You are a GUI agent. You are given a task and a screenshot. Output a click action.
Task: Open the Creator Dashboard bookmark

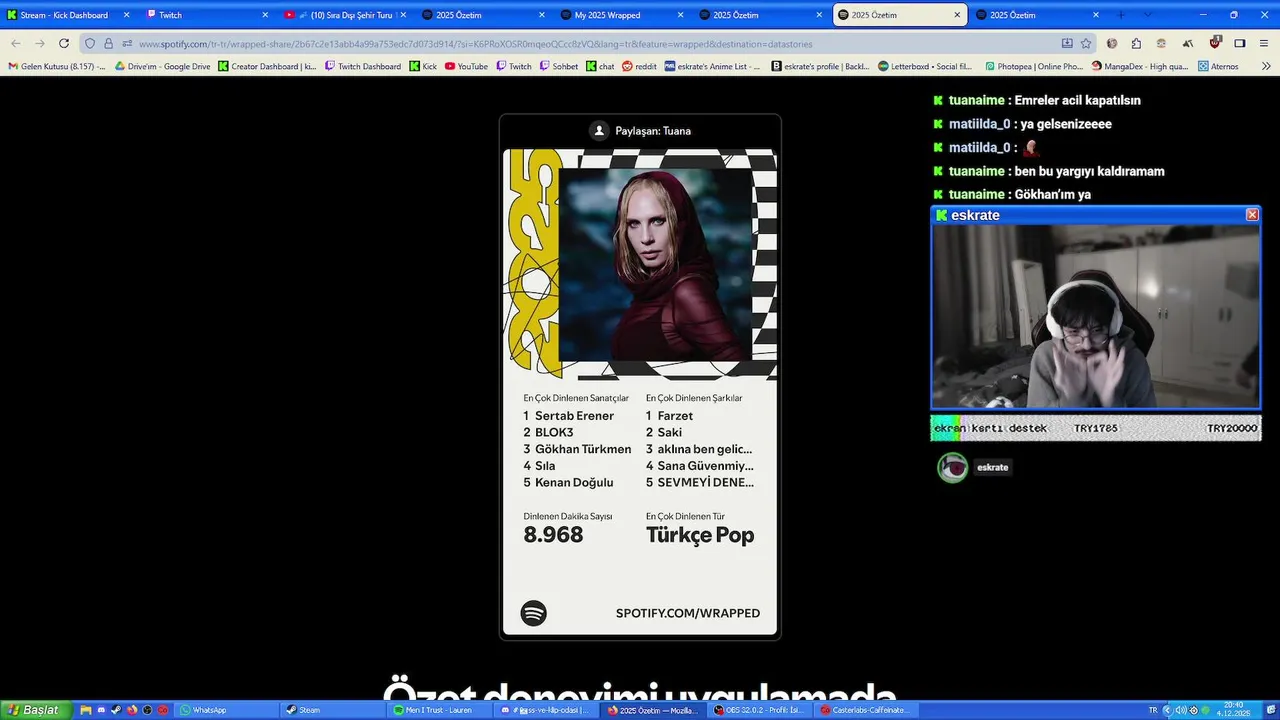[x=267, y=66]
